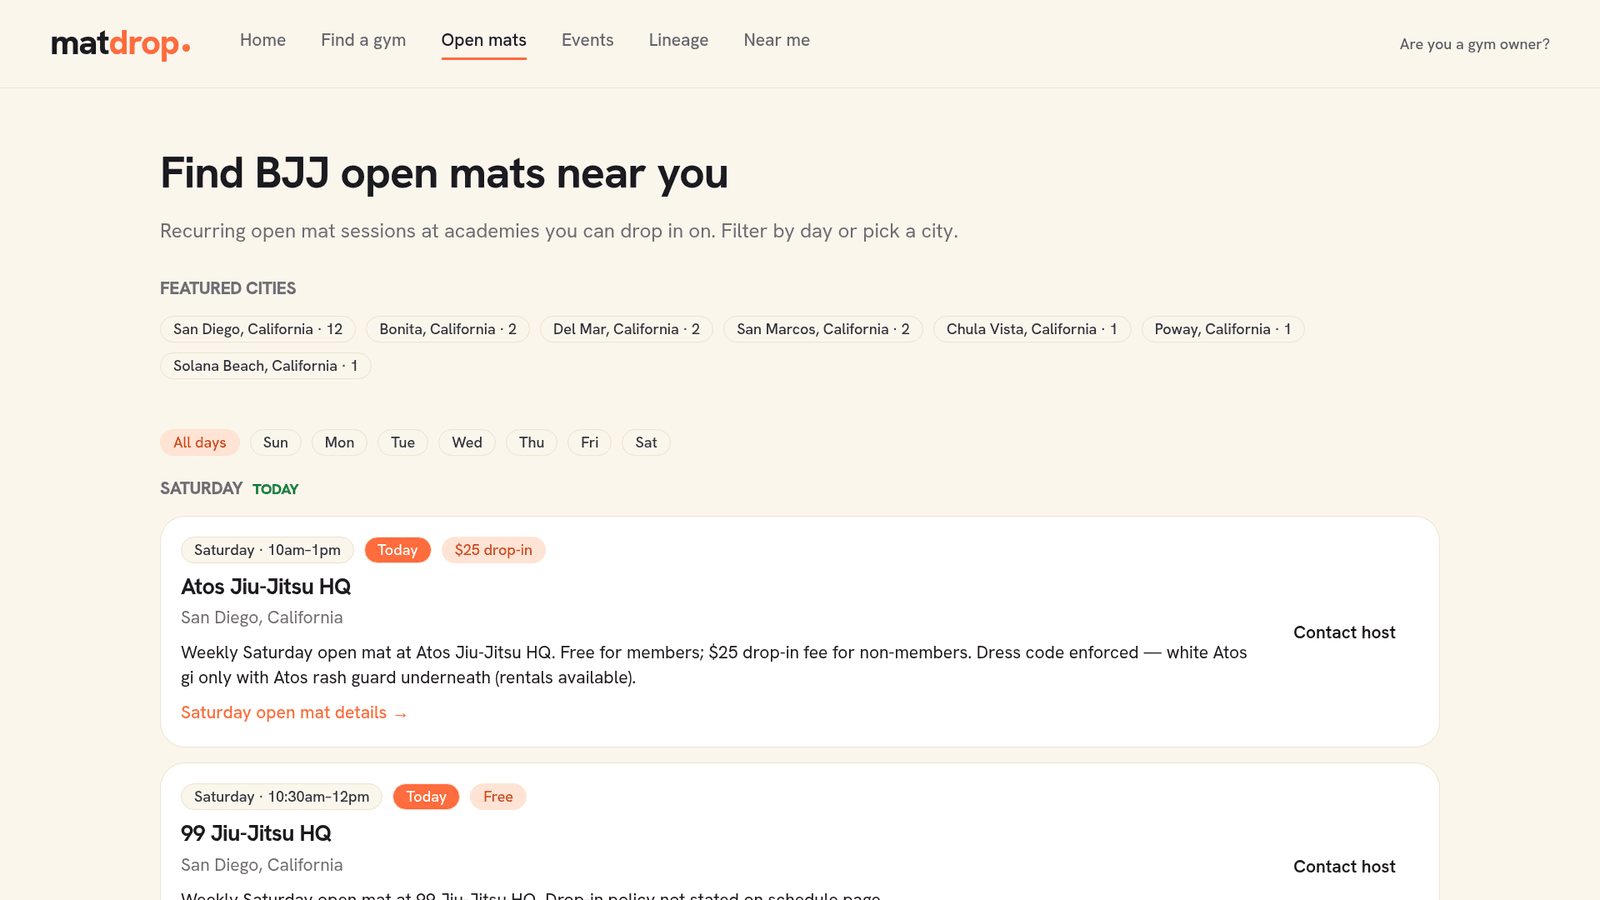
Task: Click the FEATURED CITIES label
Action: point(228,288)
